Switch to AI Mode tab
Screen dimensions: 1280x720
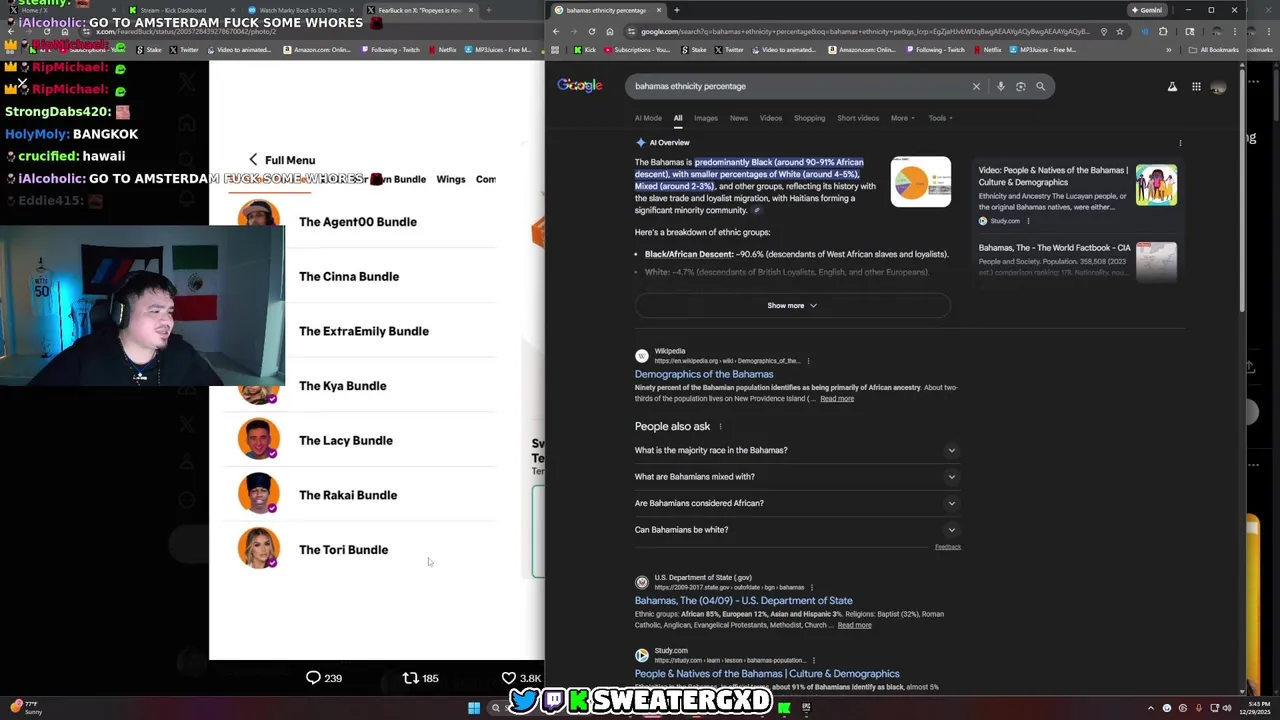tap(648, 118)
